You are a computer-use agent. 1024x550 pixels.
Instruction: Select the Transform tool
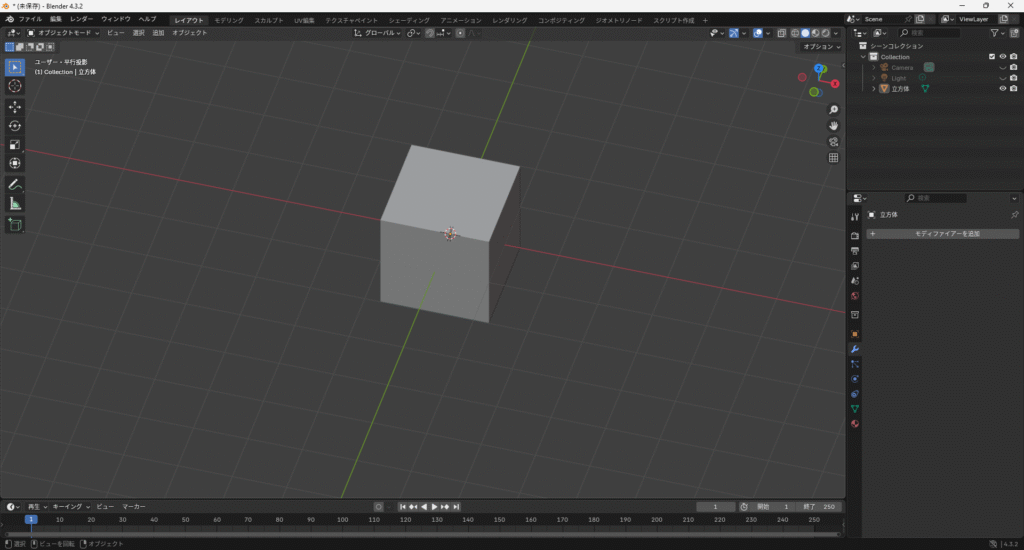point(14,163)
